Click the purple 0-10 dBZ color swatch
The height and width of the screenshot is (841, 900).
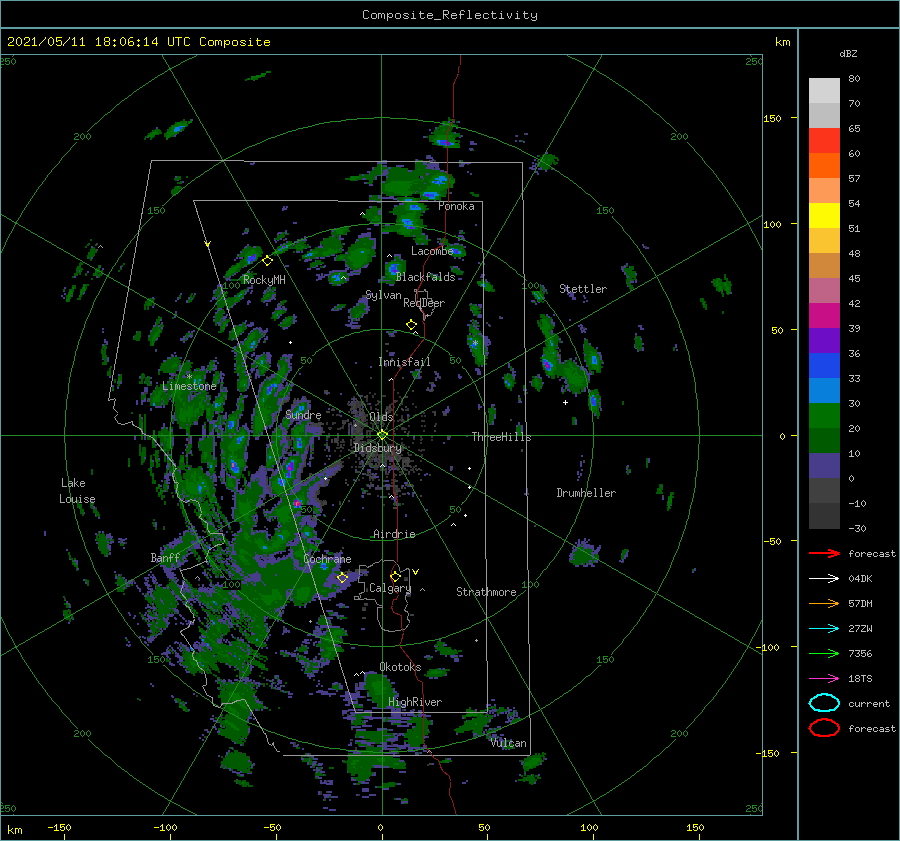coord(824,466)
